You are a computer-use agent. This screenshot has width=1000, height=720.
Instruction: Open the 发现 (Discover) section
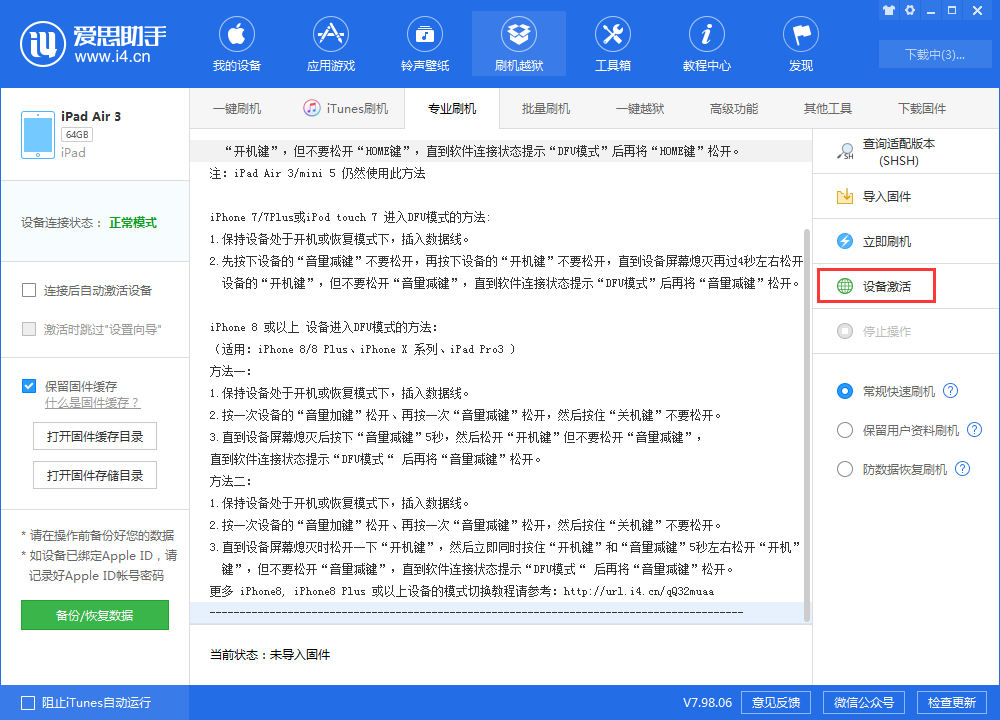(800, 43)
